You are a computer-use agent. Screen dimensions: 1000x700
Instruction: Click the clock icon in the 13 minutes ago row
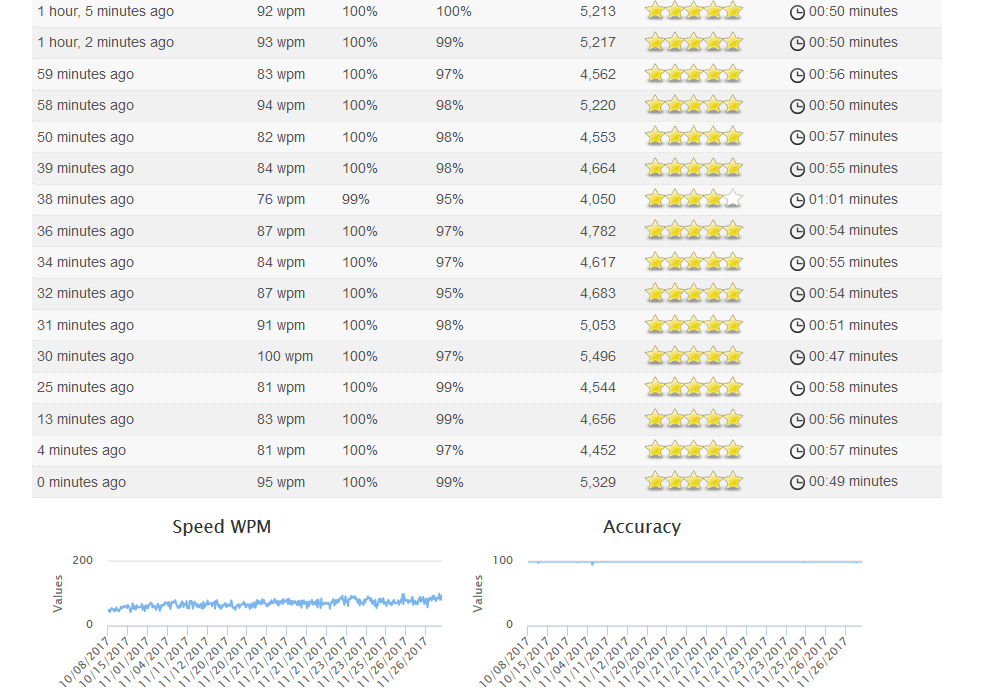[797, 420]
